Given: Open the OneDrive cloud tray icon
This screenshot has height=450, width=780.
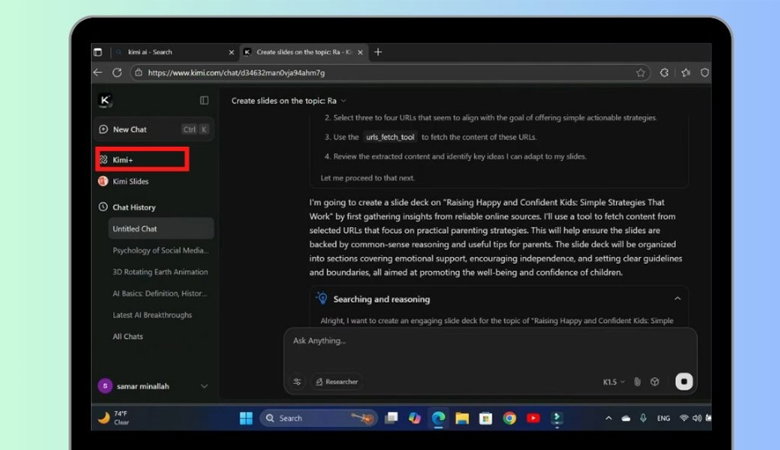Looking at the screenshot, I should click(626, 419).
